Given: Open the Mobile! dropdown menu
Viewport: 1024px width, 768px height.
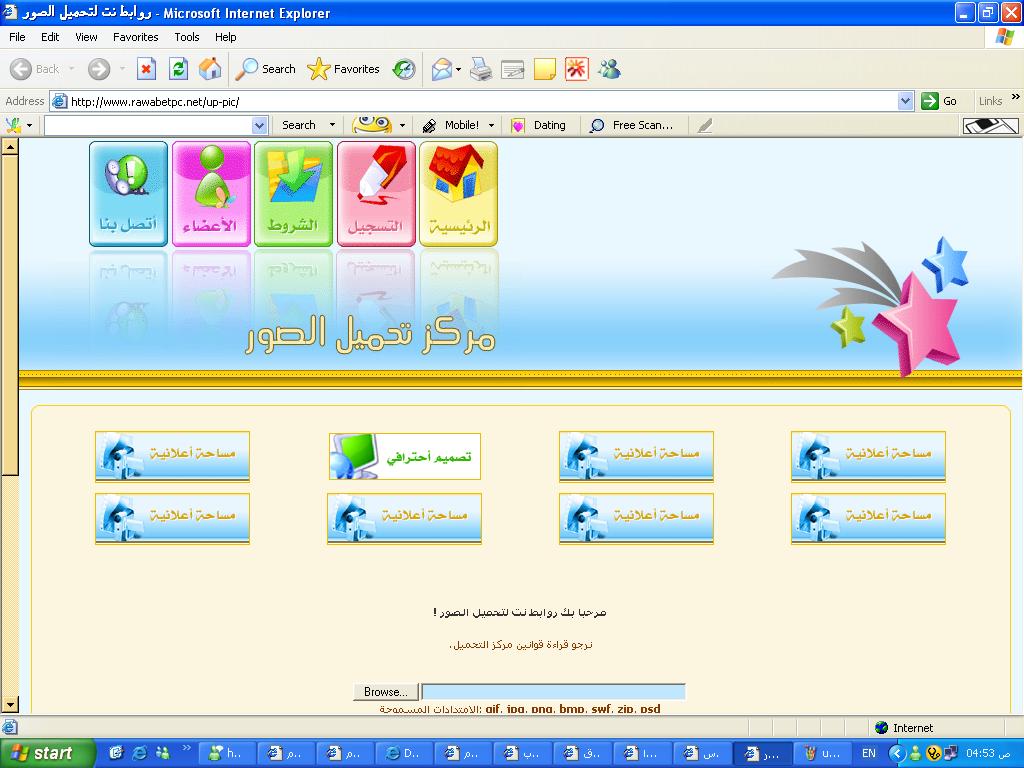Looking at the screenshot, I should pos(491,125).
